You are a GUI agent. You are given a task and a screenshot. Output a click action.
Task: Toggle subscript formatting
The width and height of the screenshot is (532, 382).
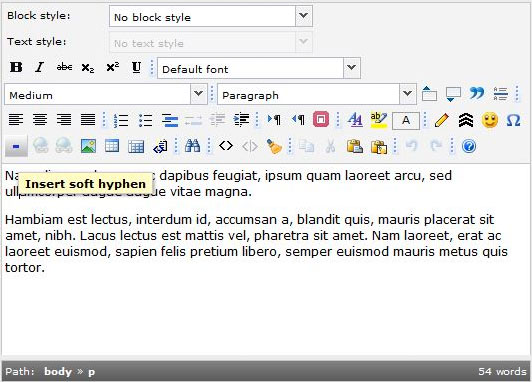[x=88, y=68]
